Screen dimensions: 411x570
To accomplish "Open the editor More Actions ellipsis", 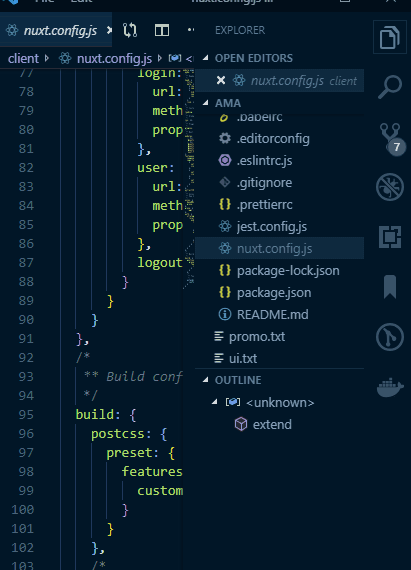I will (x=191, y=30).
